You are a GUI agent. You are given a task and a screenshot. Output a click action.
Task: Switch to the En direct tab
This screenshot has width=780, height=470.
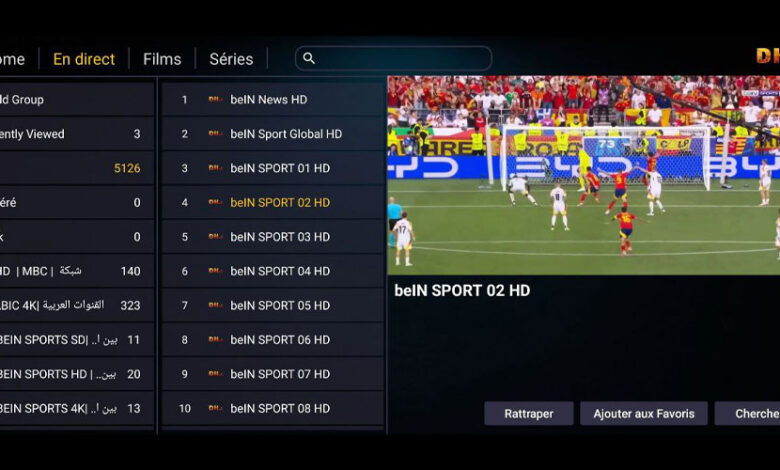click(x=84, y=59)
